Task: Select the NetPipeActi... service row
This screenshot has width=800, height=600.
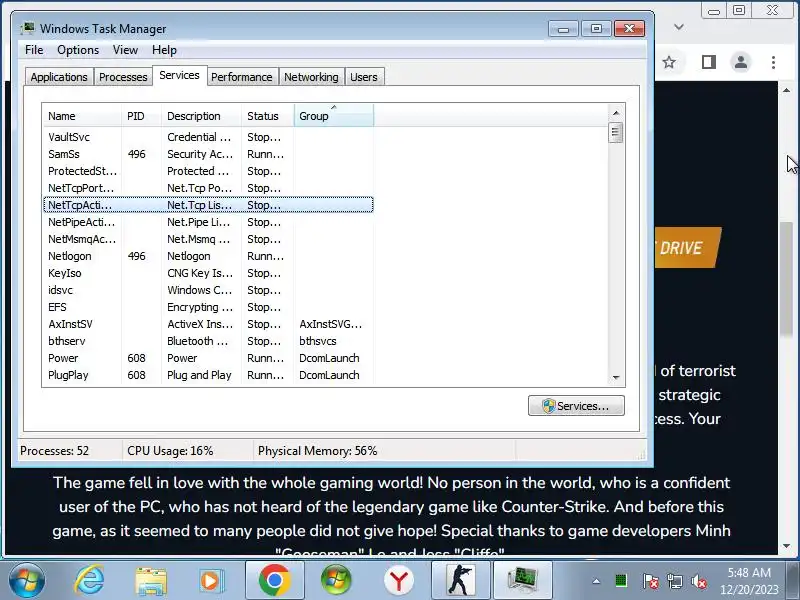Action: [x=208, y=222]
